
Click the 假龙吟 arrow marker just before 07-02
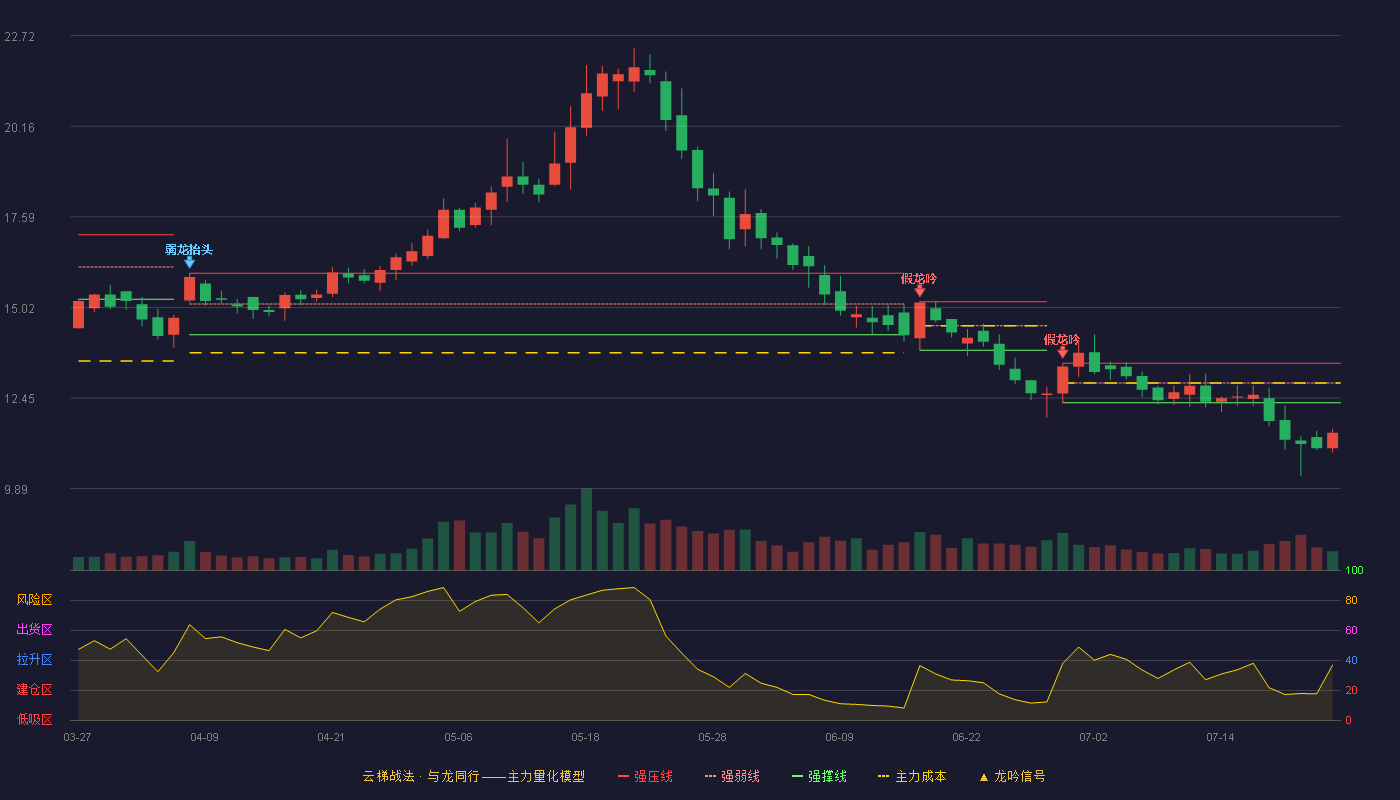pos(1063,352)
